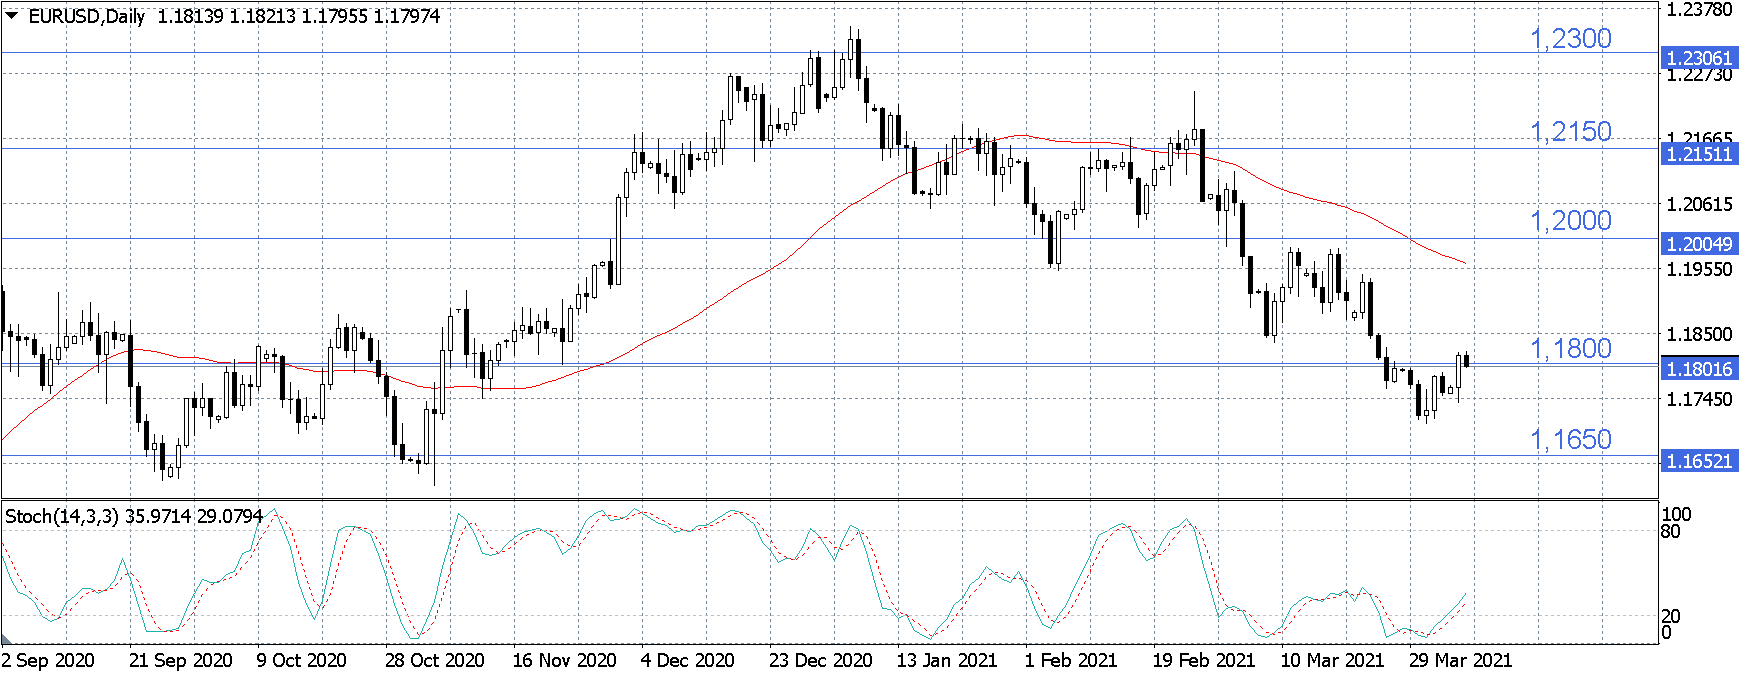Click the 21 Sep 2020 date label
Viewport: 1748px width, 676px height.
(181, 660)
